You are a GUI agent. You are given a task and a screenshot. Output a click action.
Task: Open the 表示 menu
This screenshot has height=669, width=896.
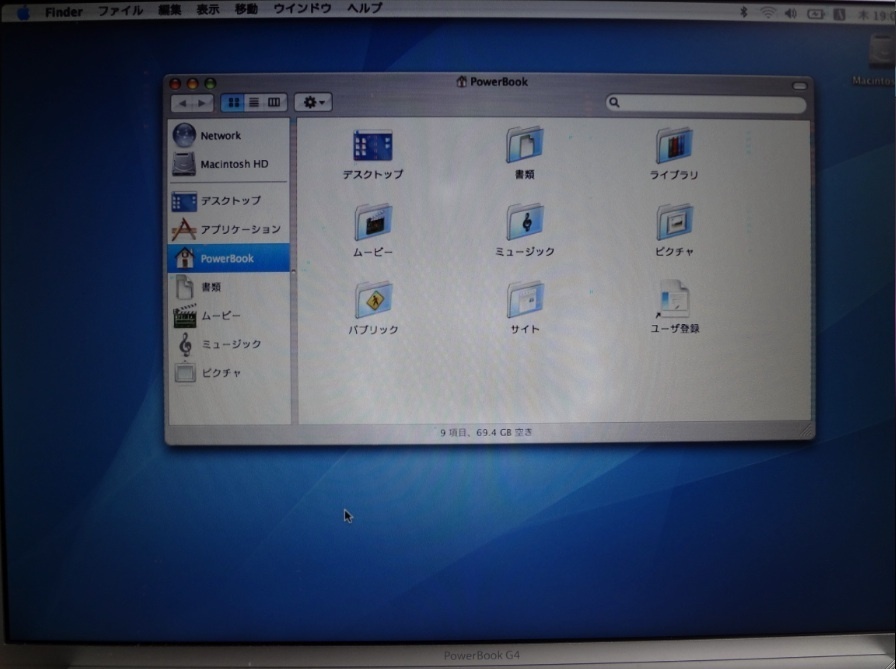click(208, 10)
